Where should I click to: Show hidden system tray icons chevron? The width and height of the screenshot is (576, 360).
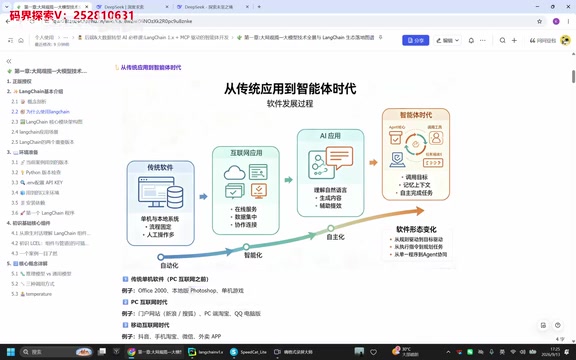click(448, 352)
